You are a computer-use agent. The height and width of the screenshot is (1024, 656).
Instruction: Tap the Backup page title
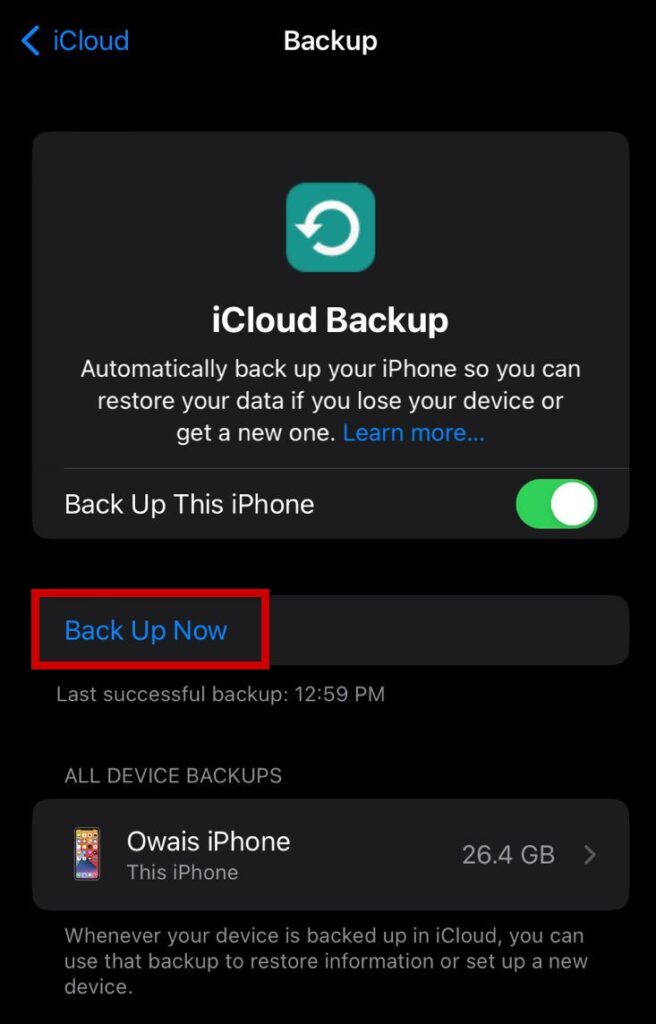331,40
